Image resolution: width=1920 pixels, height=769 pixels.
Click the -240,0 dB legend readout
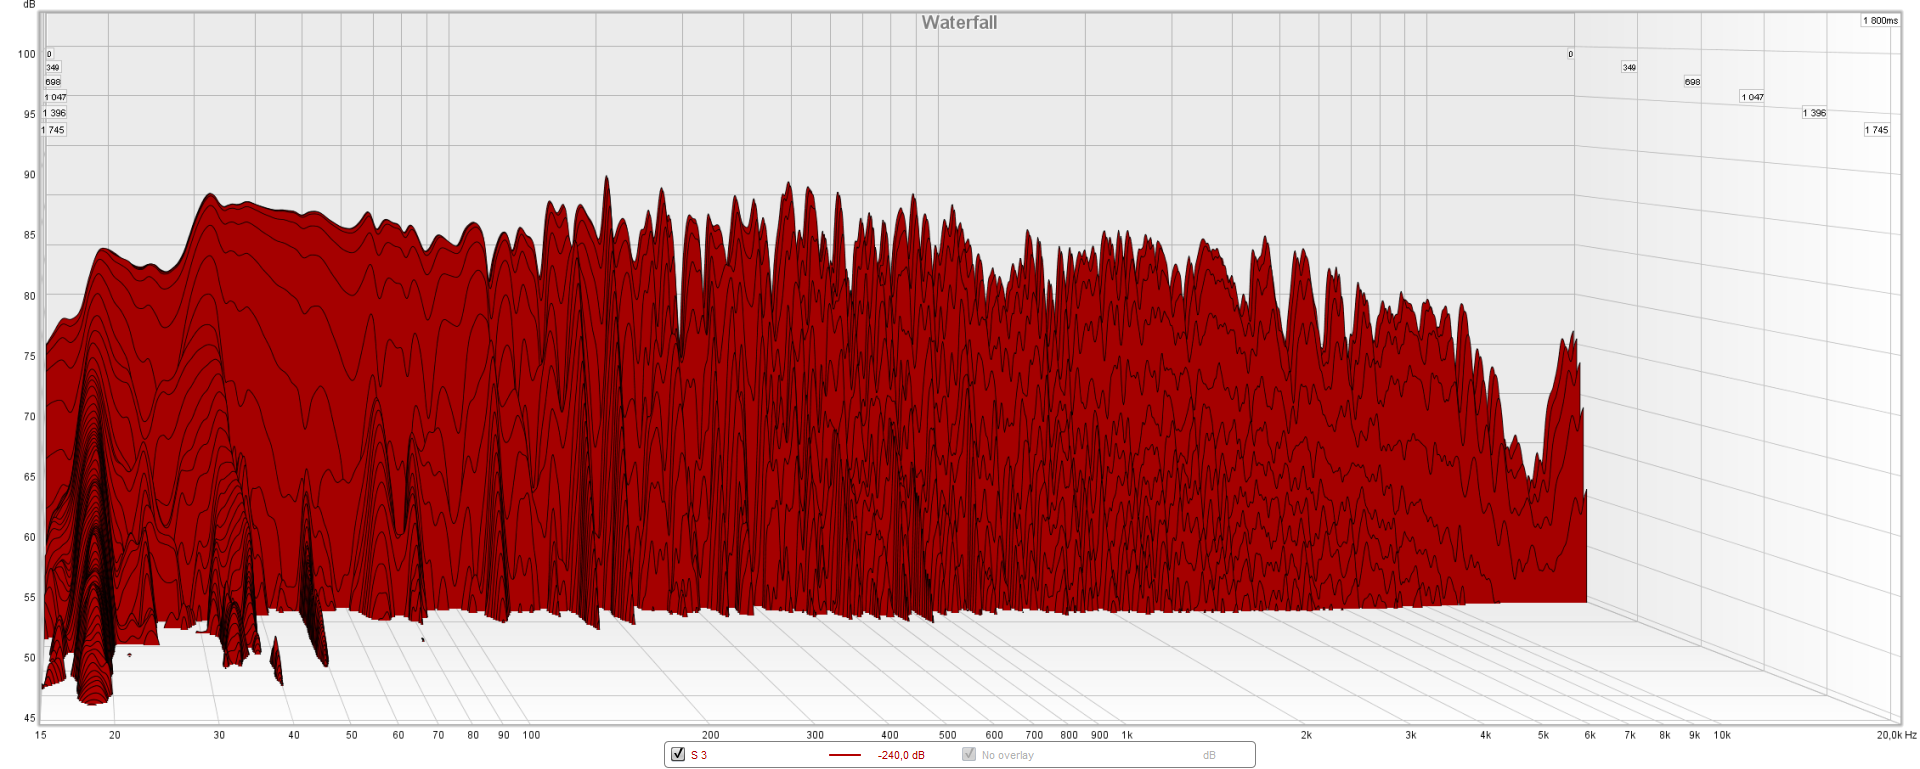[x=900, y=755]
